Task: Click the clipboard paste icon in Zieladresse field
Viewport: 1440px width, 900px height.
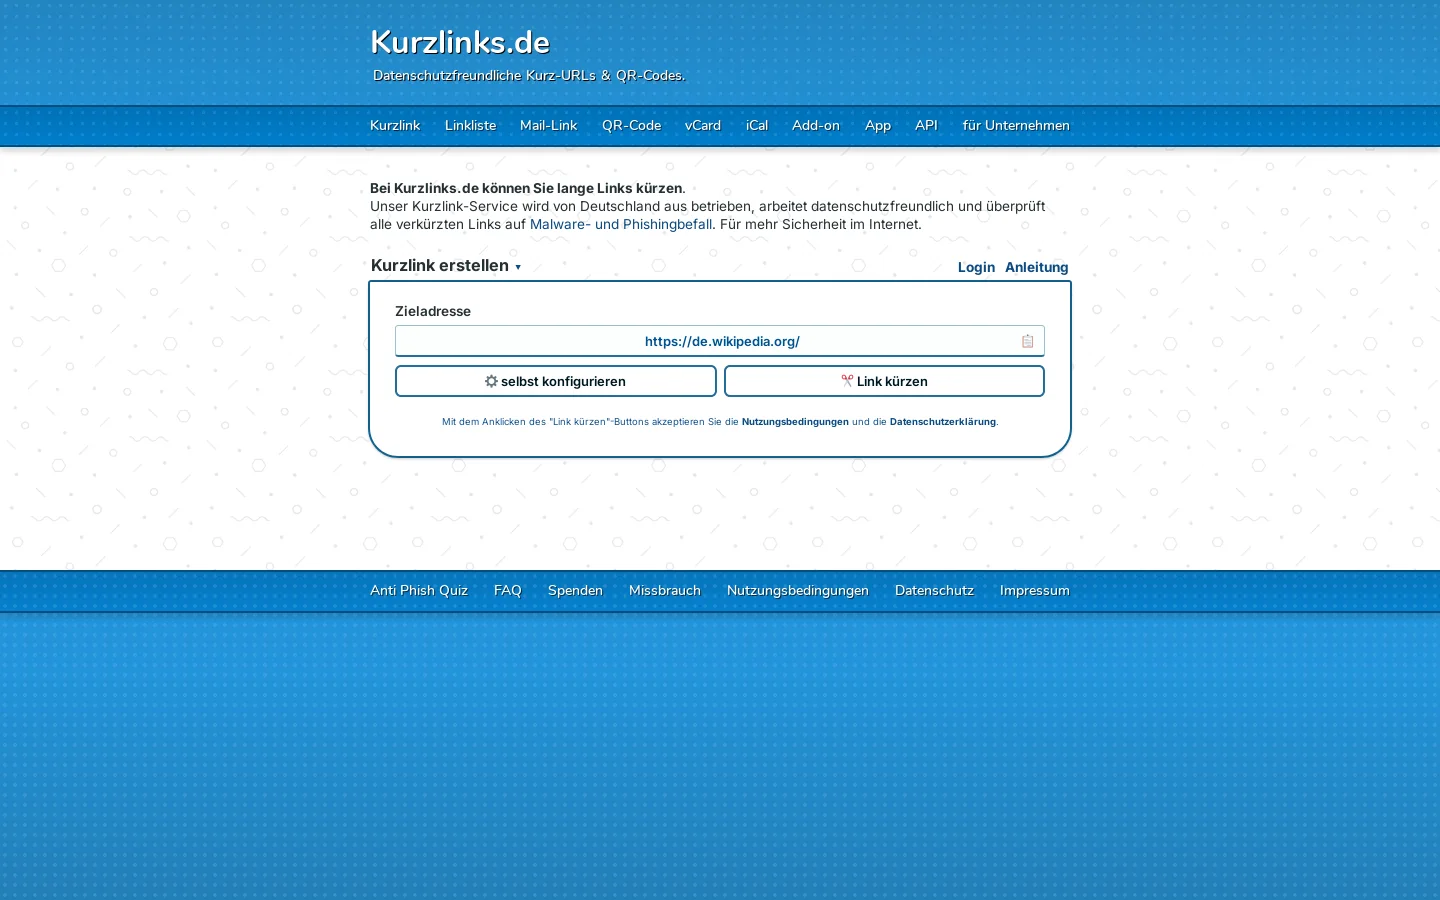Action: tap(1027, 341)
